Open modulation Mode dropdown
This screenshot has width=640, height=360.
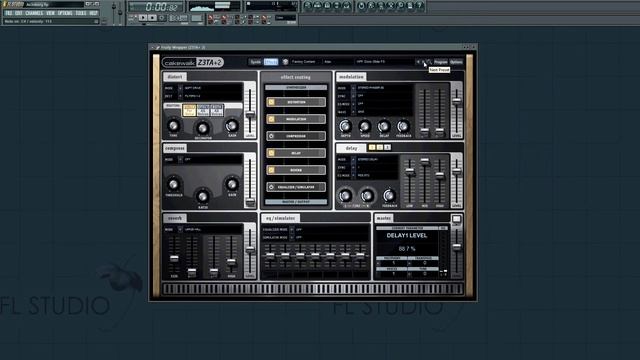point(353,88)
